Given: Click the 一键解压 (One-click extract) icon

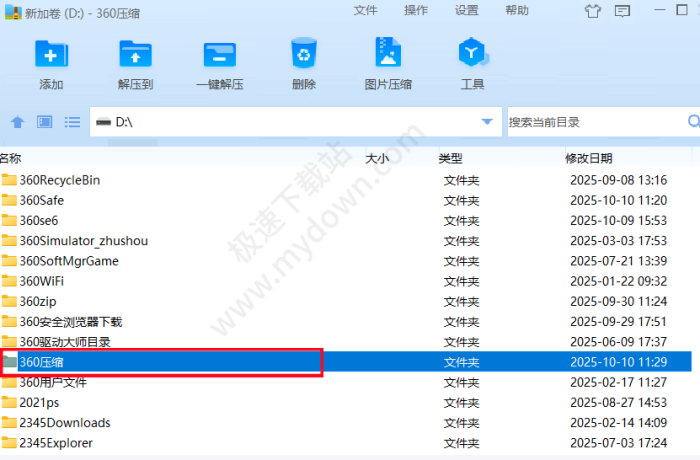Looking at the screenshot, I should click(x=219, y=55).
